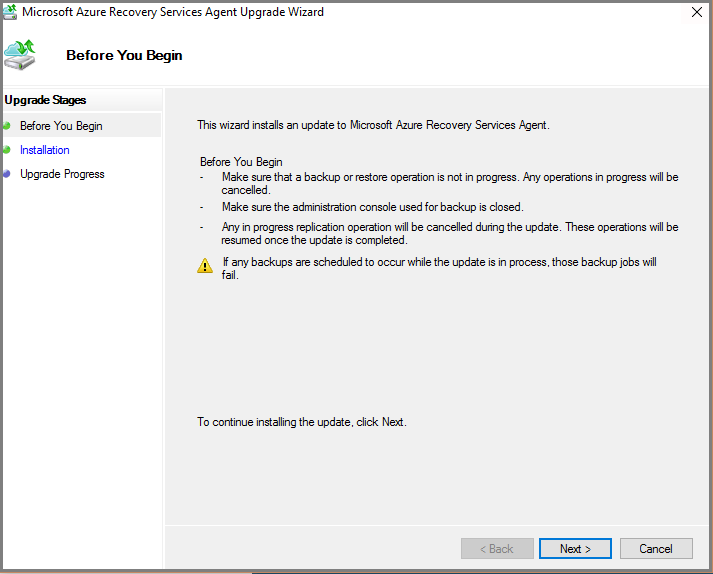Click the yellow warning triangle icon
Image resolution: width=713 pixels, height=574 pixels.
pyautogui.click(x=205, y=266)
